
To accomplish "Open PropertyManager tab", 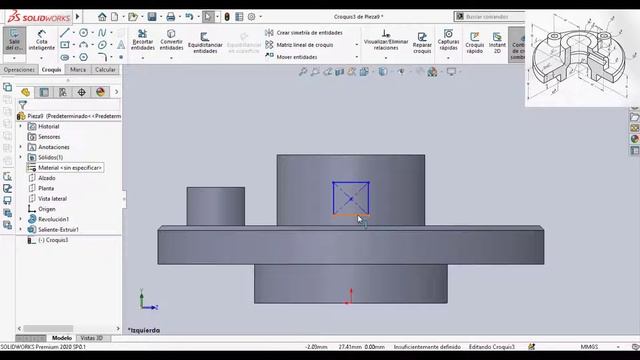I will [x=44, y=92].
